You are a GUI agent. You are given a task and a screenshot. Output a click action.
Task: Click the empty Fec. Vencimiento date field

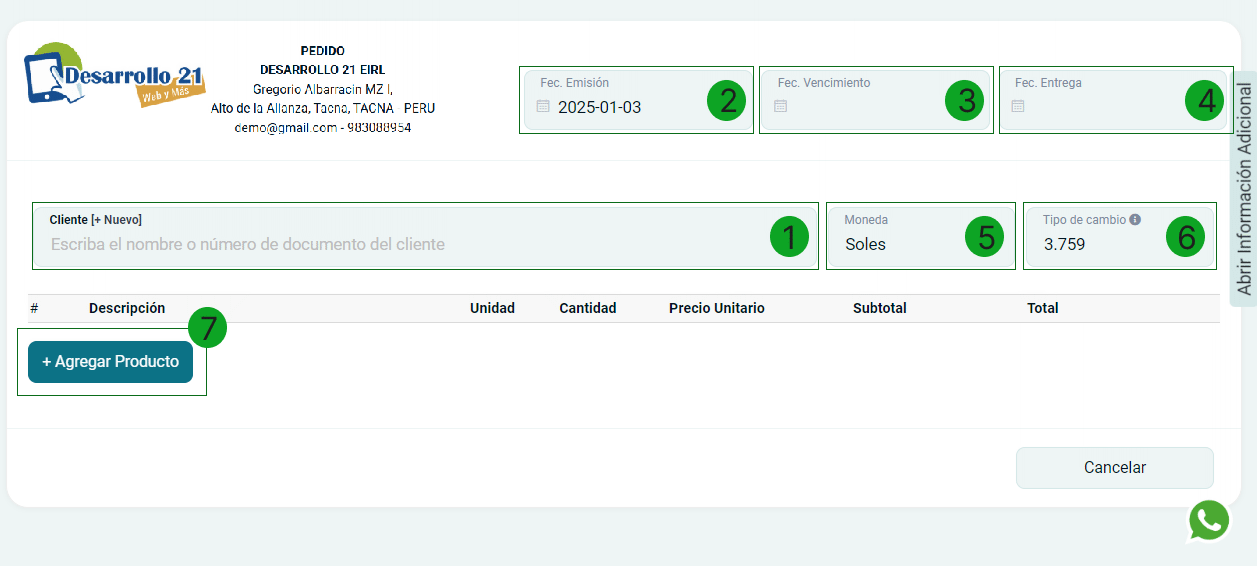point(860,106)
